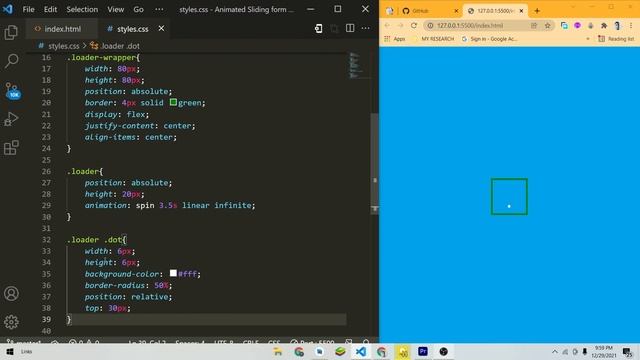The image size is (640, 360).
Task: Open File Explorer from the taskbar
Action: 278,351
